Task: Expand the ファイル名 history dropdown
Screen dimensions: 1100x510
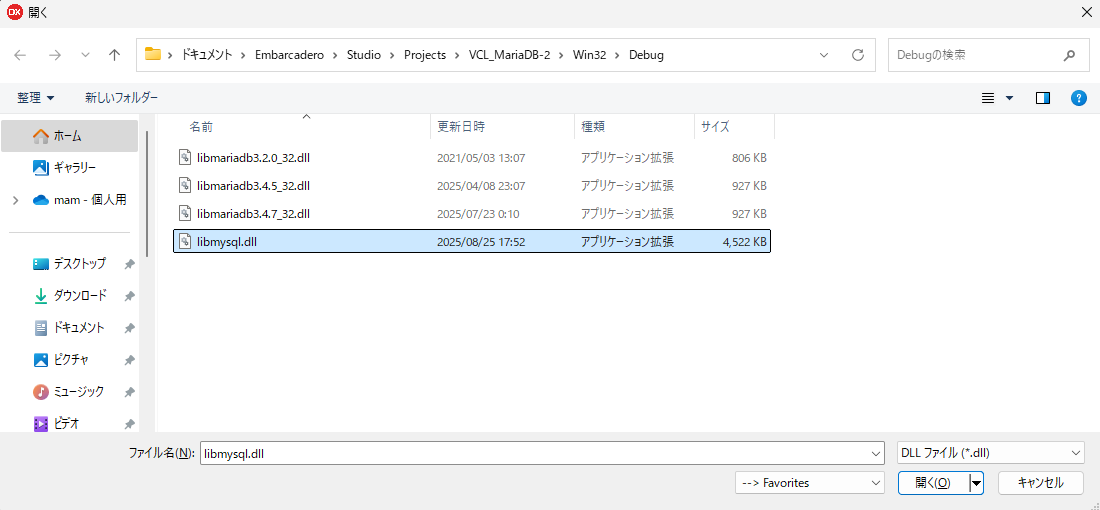Action: click(877, 453)
